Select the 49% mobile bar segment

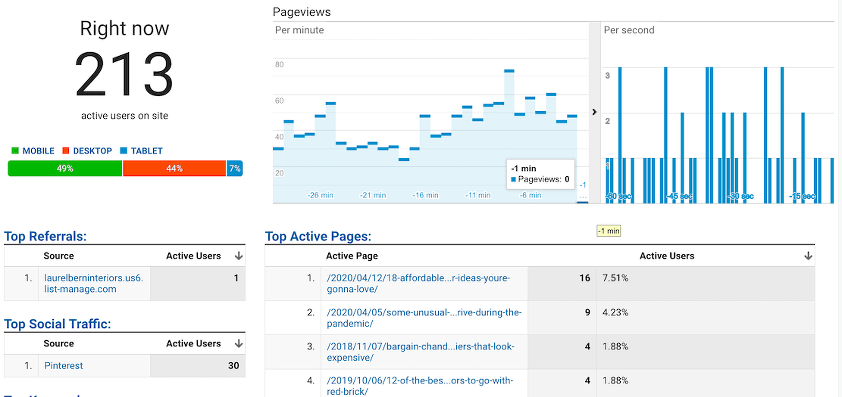[65, 168]
